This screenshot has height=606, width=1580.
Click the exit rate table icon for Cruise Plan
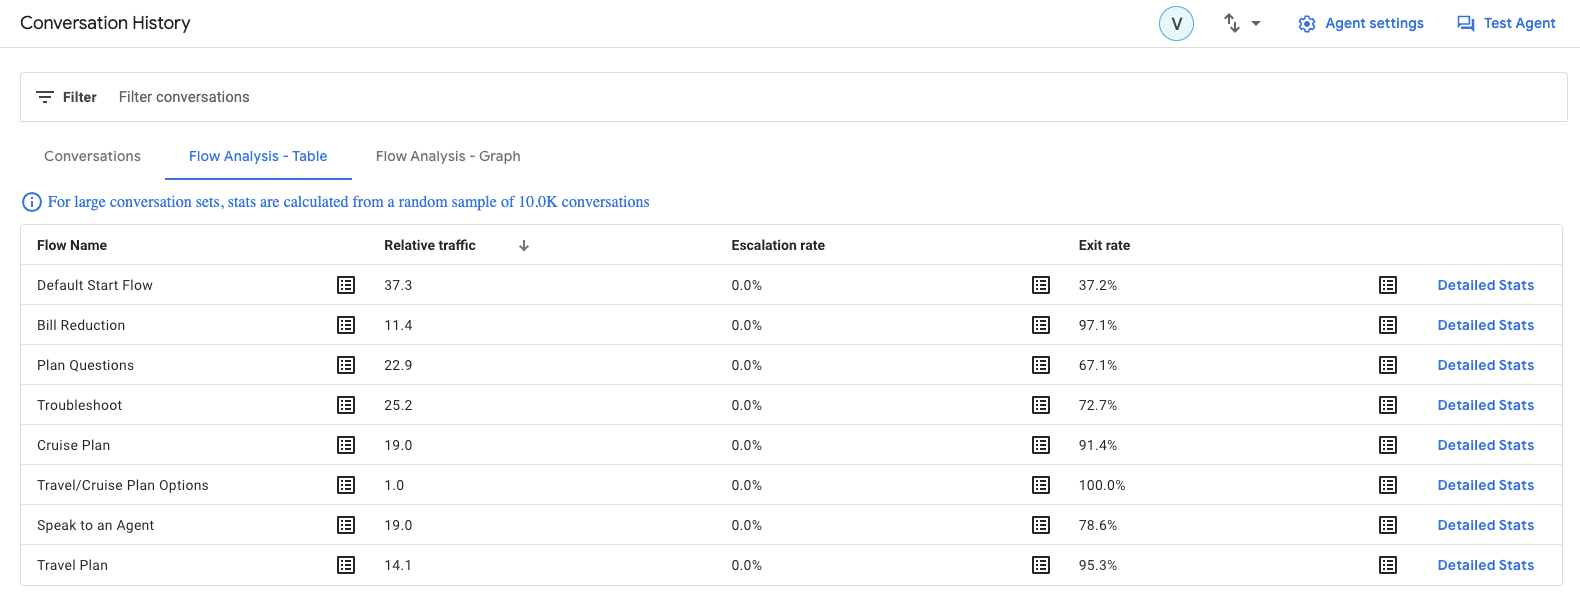(x=1387, y=445)
